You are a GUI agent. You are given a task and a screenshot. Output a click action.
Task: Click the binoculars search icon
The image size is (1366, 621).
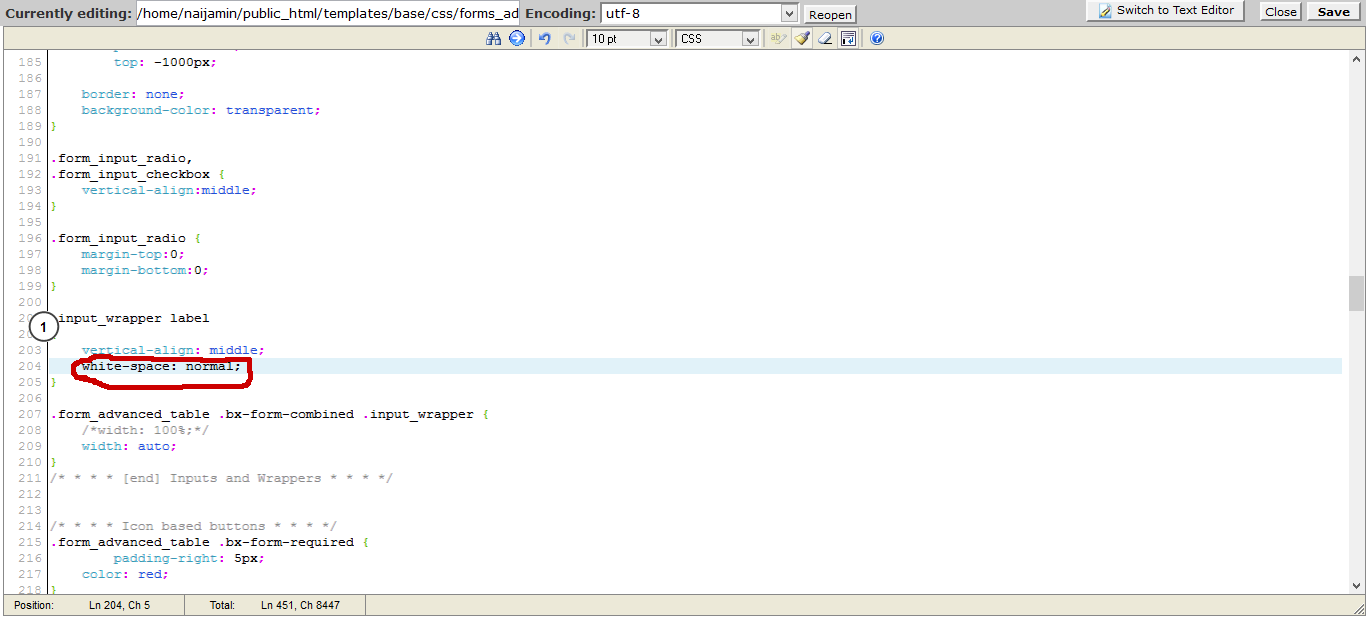[x=493, y=39]
